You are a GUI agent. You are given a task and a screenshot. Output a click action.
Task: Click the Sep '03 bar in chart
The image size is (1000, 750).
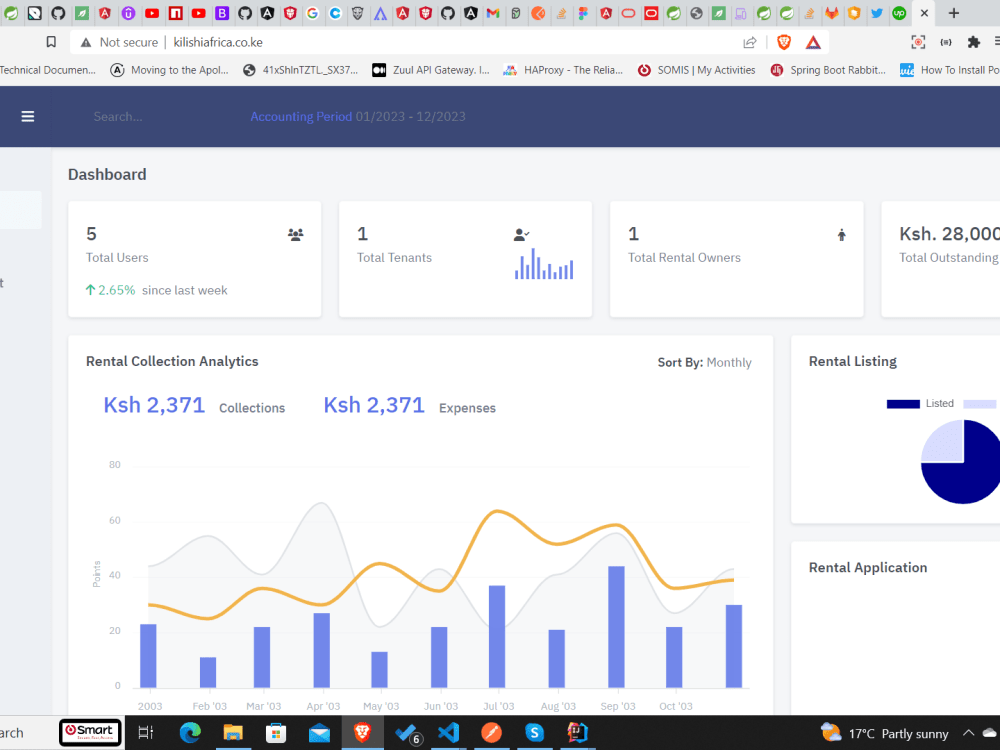coord(616,627)
